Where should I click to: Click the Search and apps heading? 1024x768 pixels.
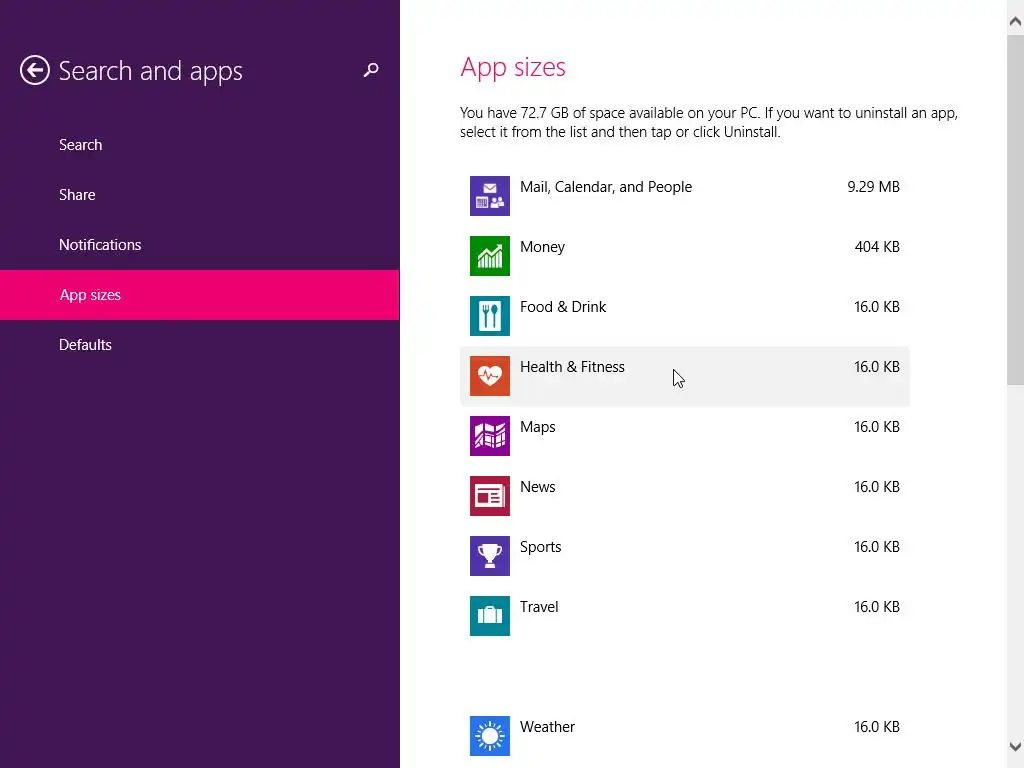point(150,71)
